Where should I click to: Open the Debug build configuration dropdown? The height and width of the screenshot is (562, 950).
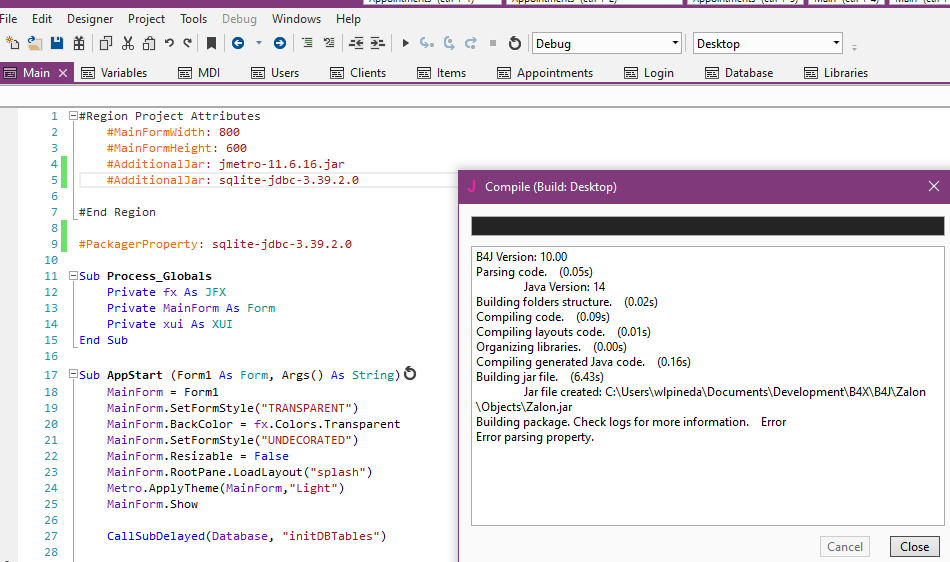[673, 43]
